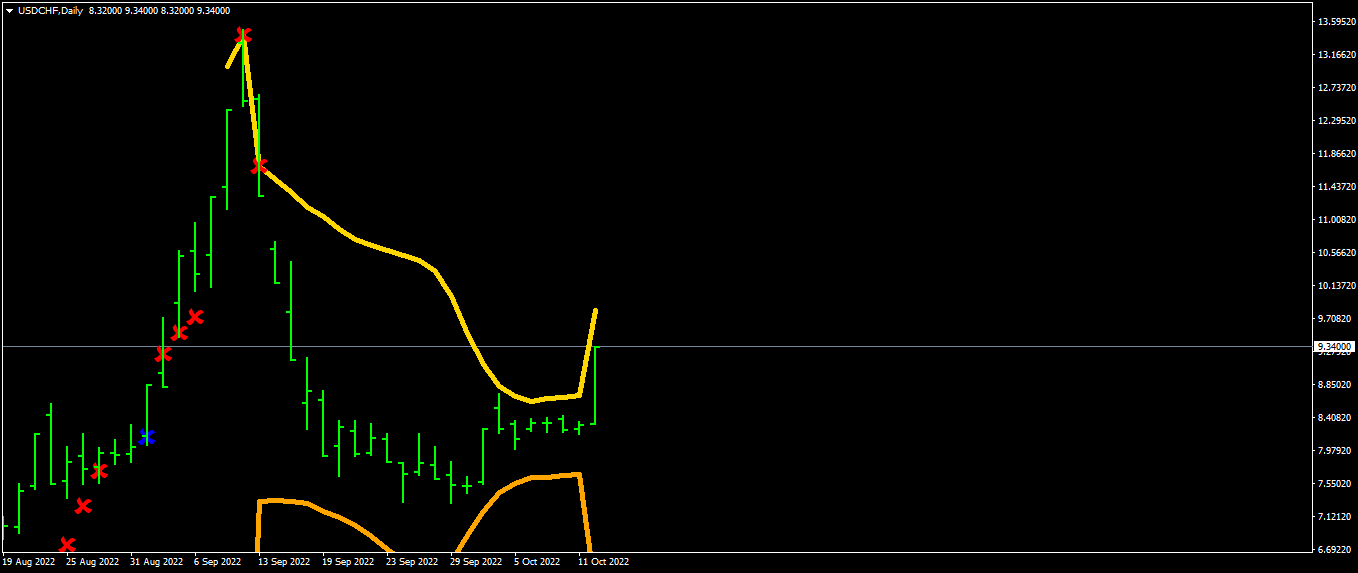Click the current price label 9.34000

click(1334, 346)
